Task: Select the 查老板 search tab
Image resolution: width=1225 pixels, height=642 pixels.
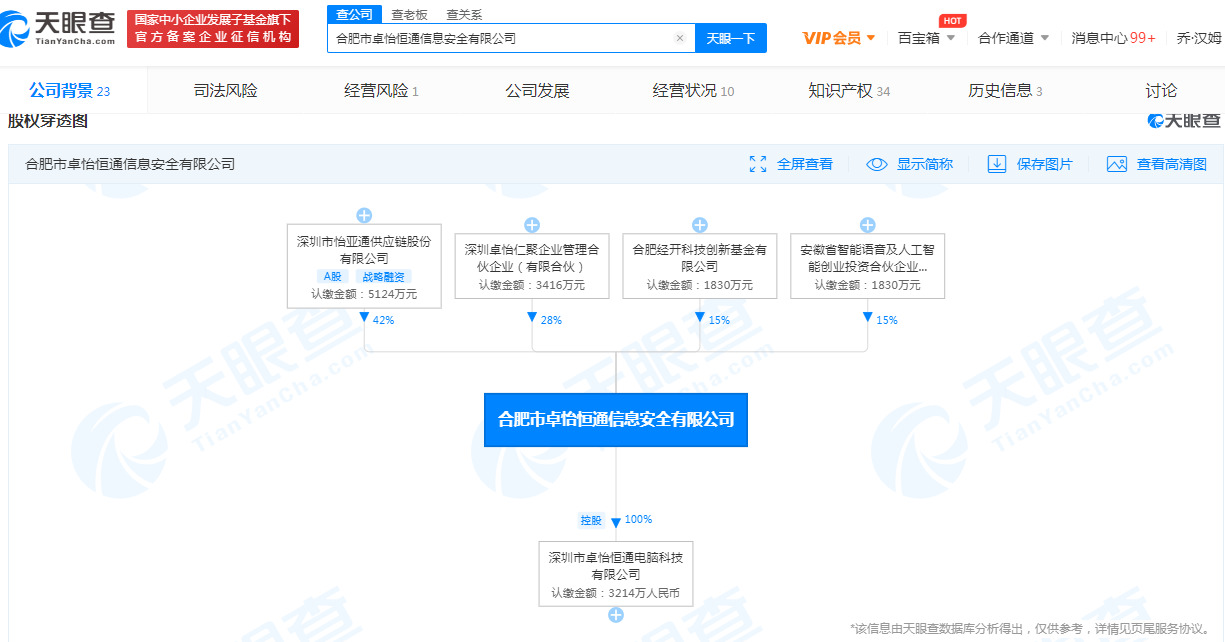Action: click(x=409, y=14)
